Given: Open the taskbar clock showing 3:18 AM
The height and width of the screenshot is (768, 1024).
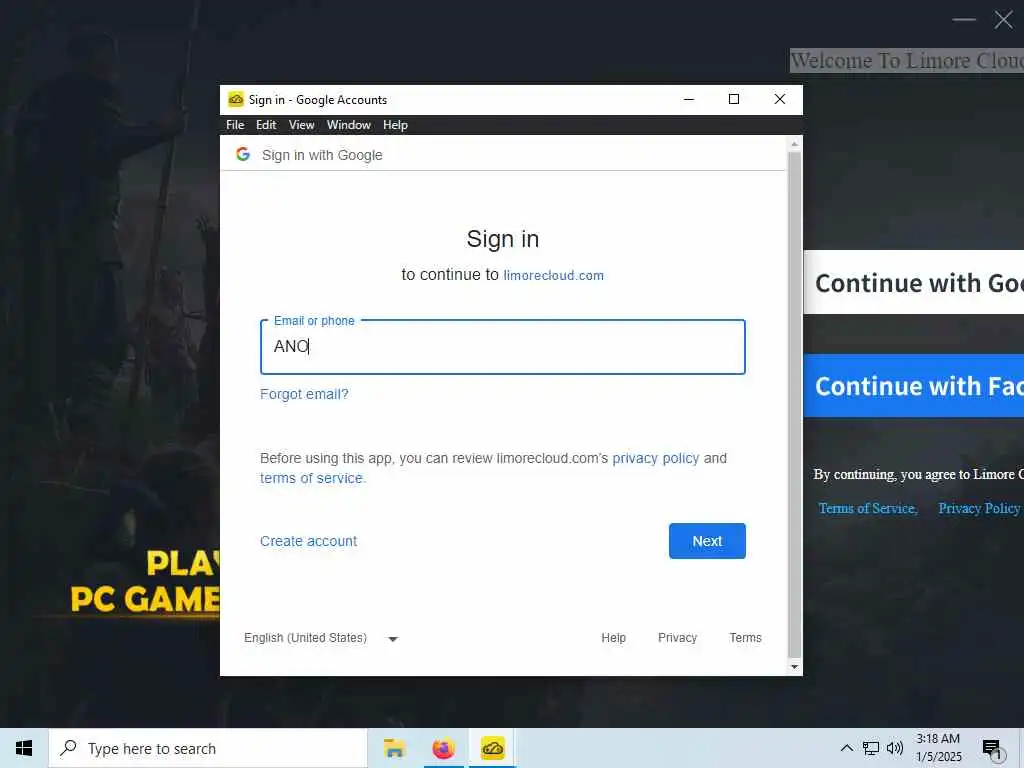Looking at the screenshot, I should coord(938,748).
